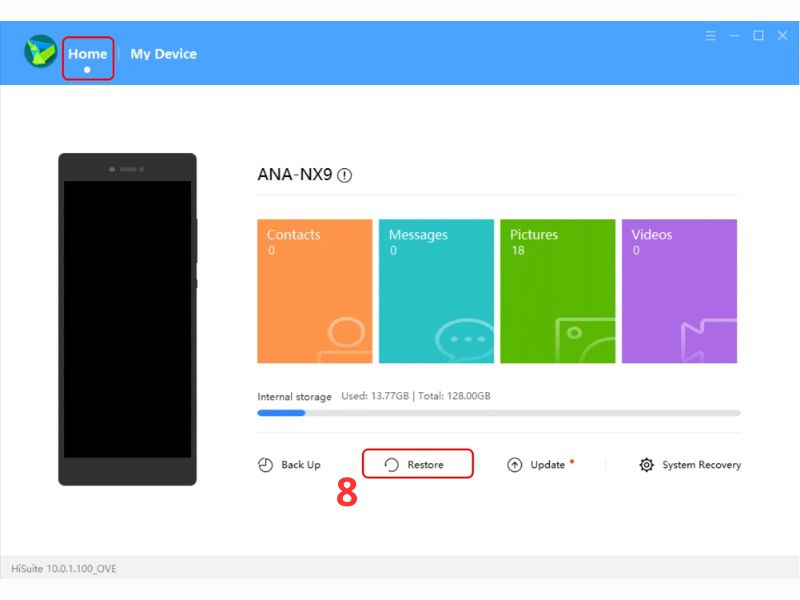Click HiSuite 10.0.1.100_OVE version text
This screenshot has height=600, width=800.
click(64, 568)
